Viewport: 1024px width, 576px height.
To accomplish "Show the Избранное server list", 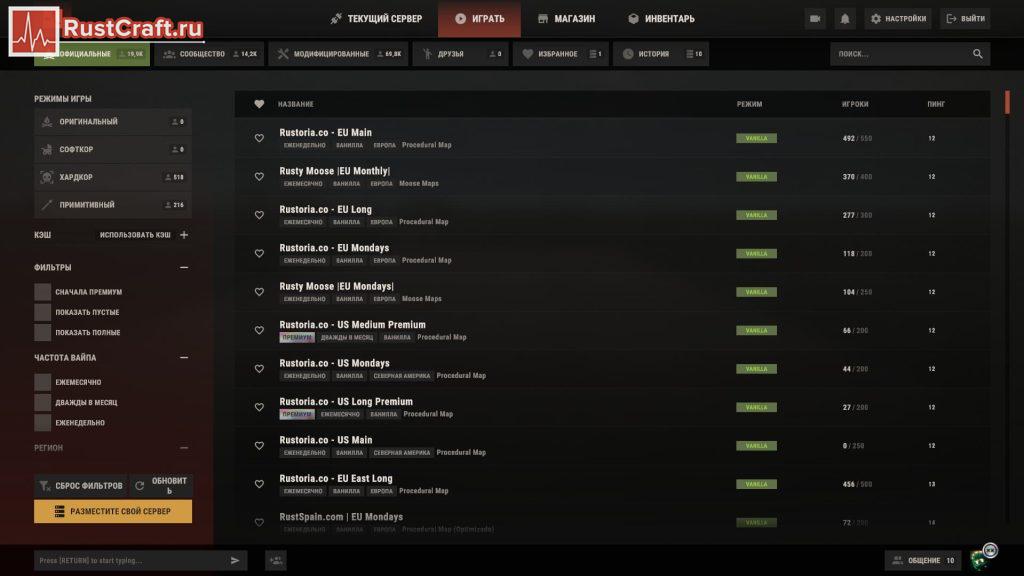I will 561,54.
